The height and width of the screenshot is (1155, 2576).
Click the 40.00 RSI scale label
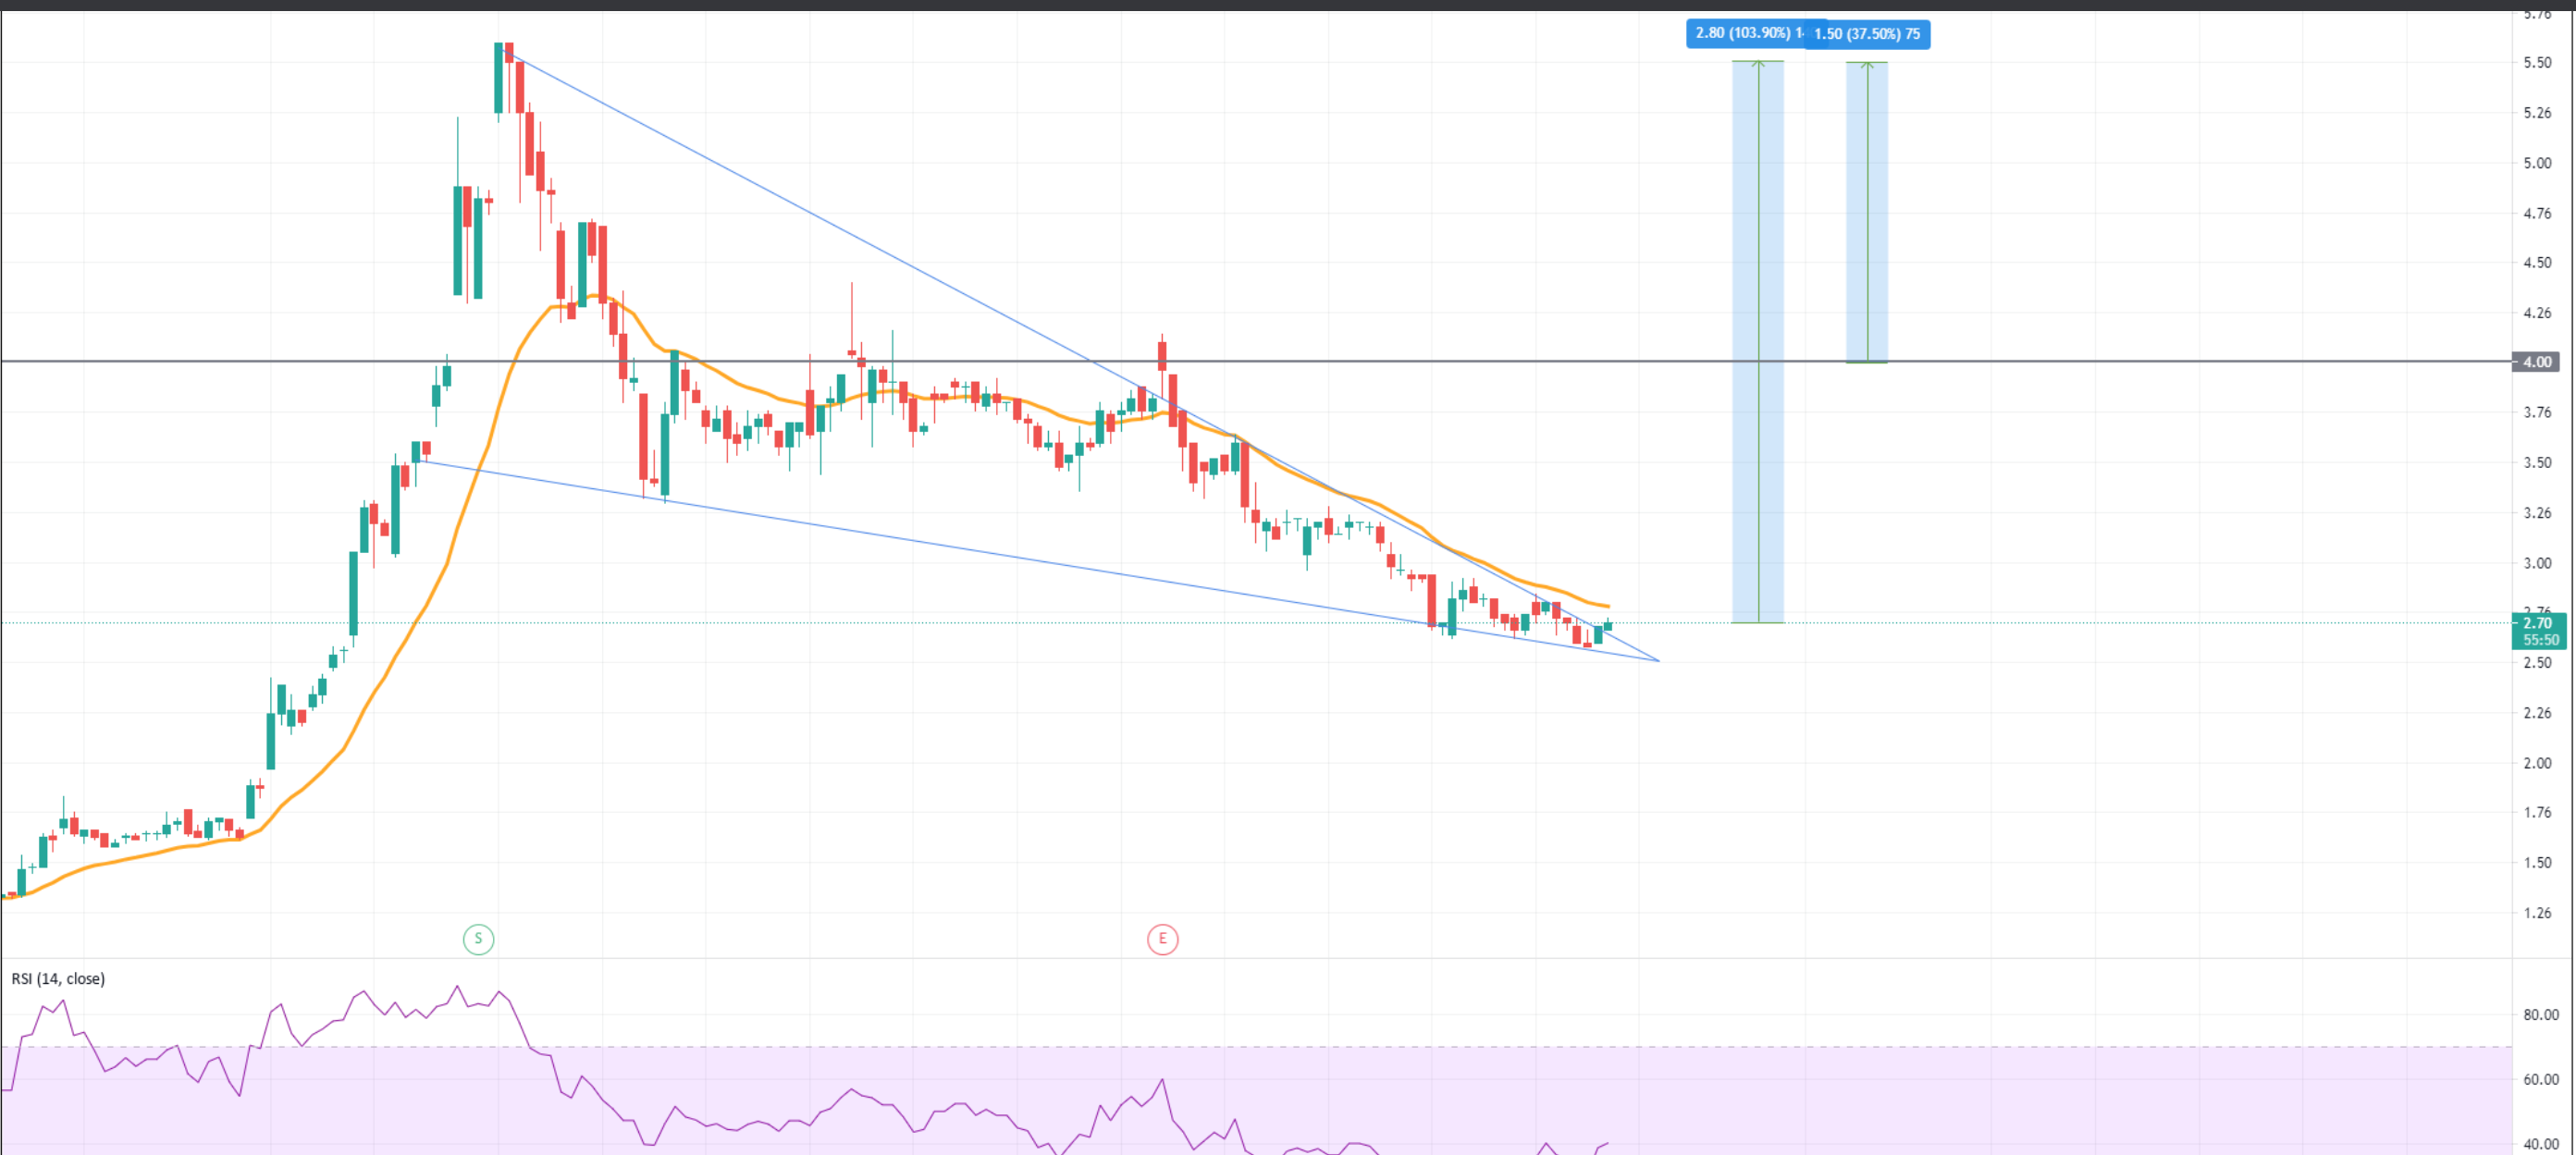click(2540, 1144)
